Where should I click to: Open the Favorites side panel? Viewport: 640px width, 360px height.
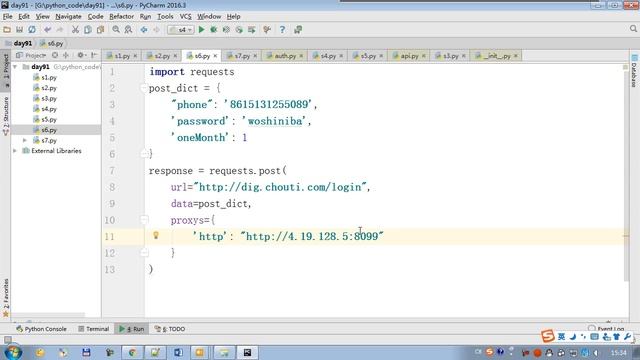pos(6,298)
